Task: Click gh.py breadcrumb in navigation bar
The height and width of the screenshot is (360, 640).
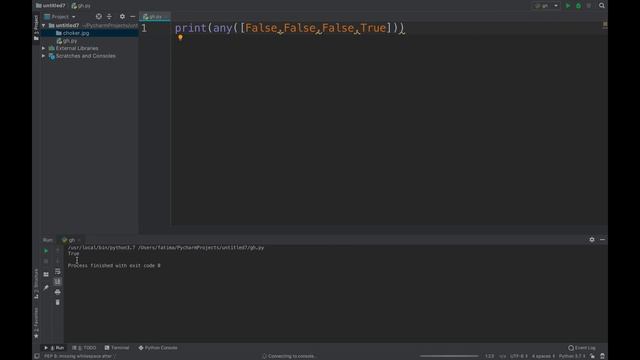Action: coord(81,6)
